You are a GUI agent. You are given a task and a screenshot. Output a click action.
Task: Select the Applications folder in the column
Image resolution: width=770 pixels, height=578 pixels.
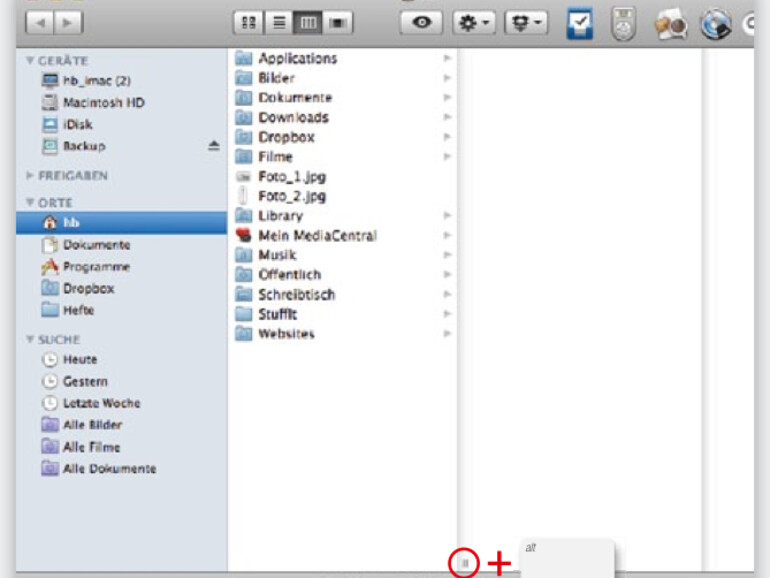[x=343, y=58]
